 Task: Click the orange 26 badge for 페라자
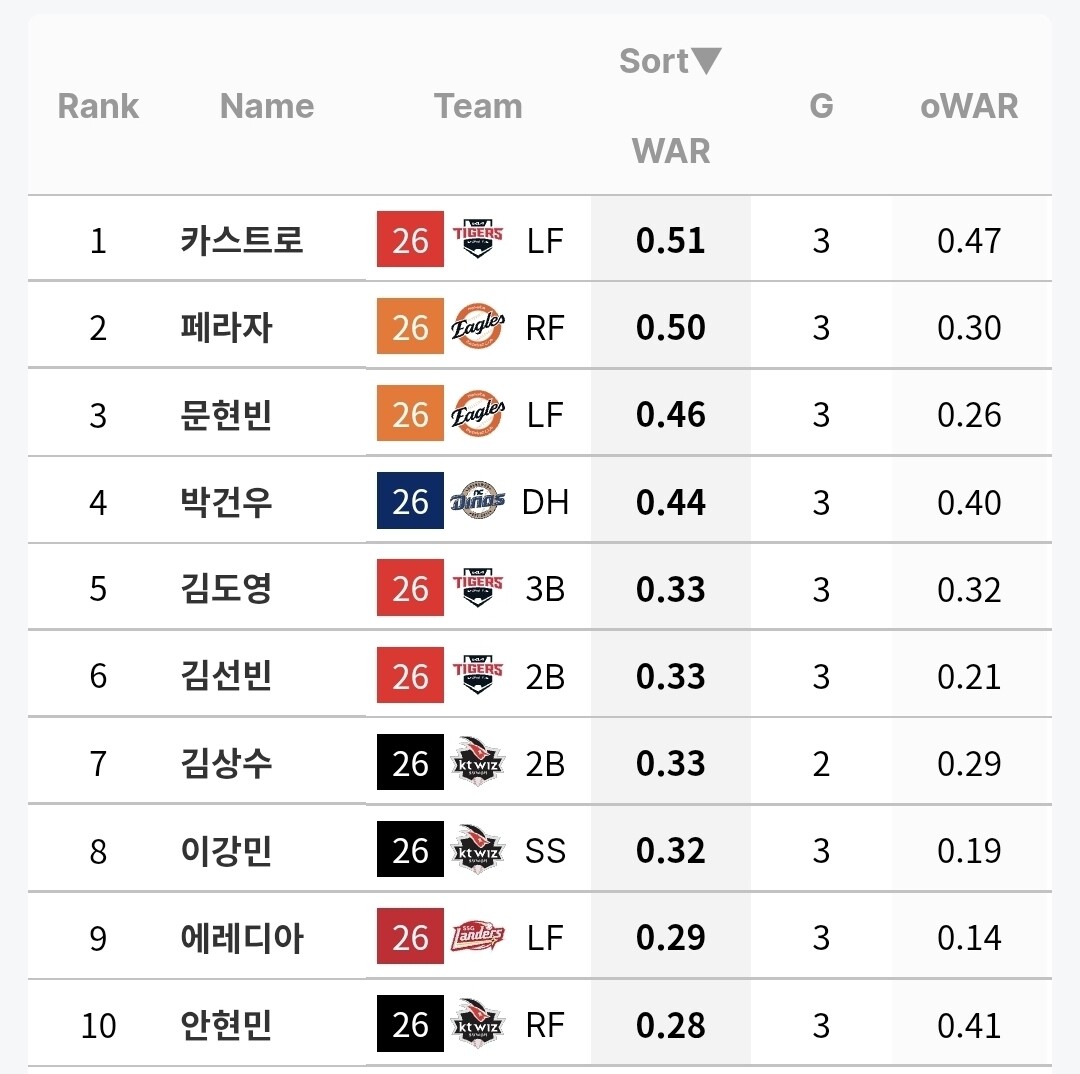(x=411, y=326)
